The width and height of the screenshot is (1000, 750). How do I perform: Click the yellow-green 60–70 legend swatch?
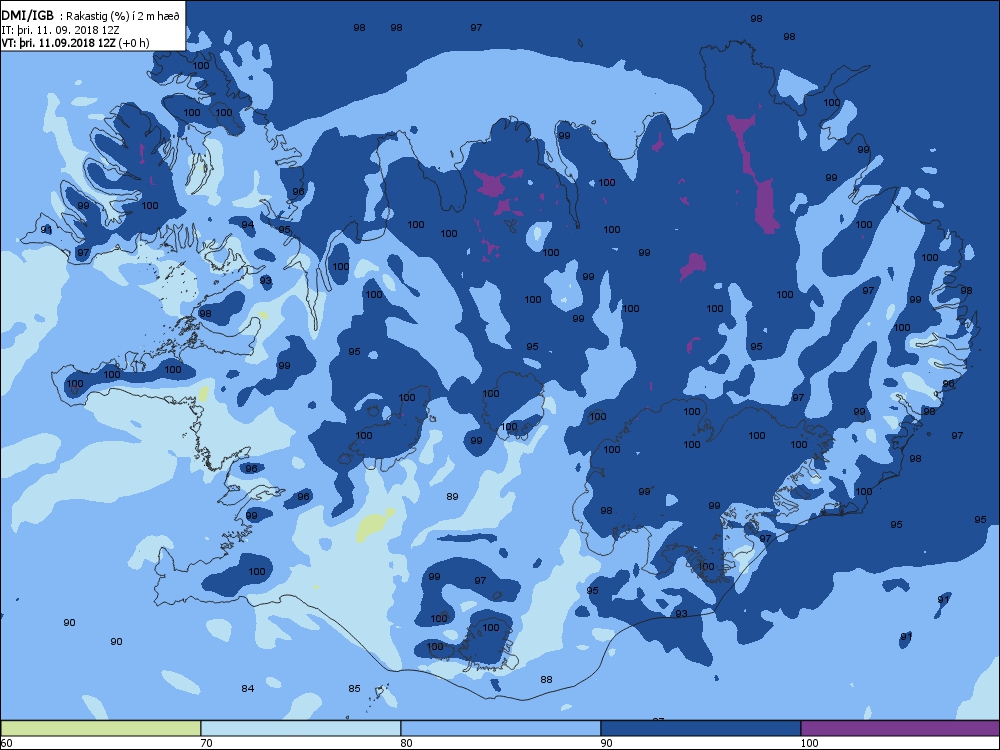tap(101, 728)
